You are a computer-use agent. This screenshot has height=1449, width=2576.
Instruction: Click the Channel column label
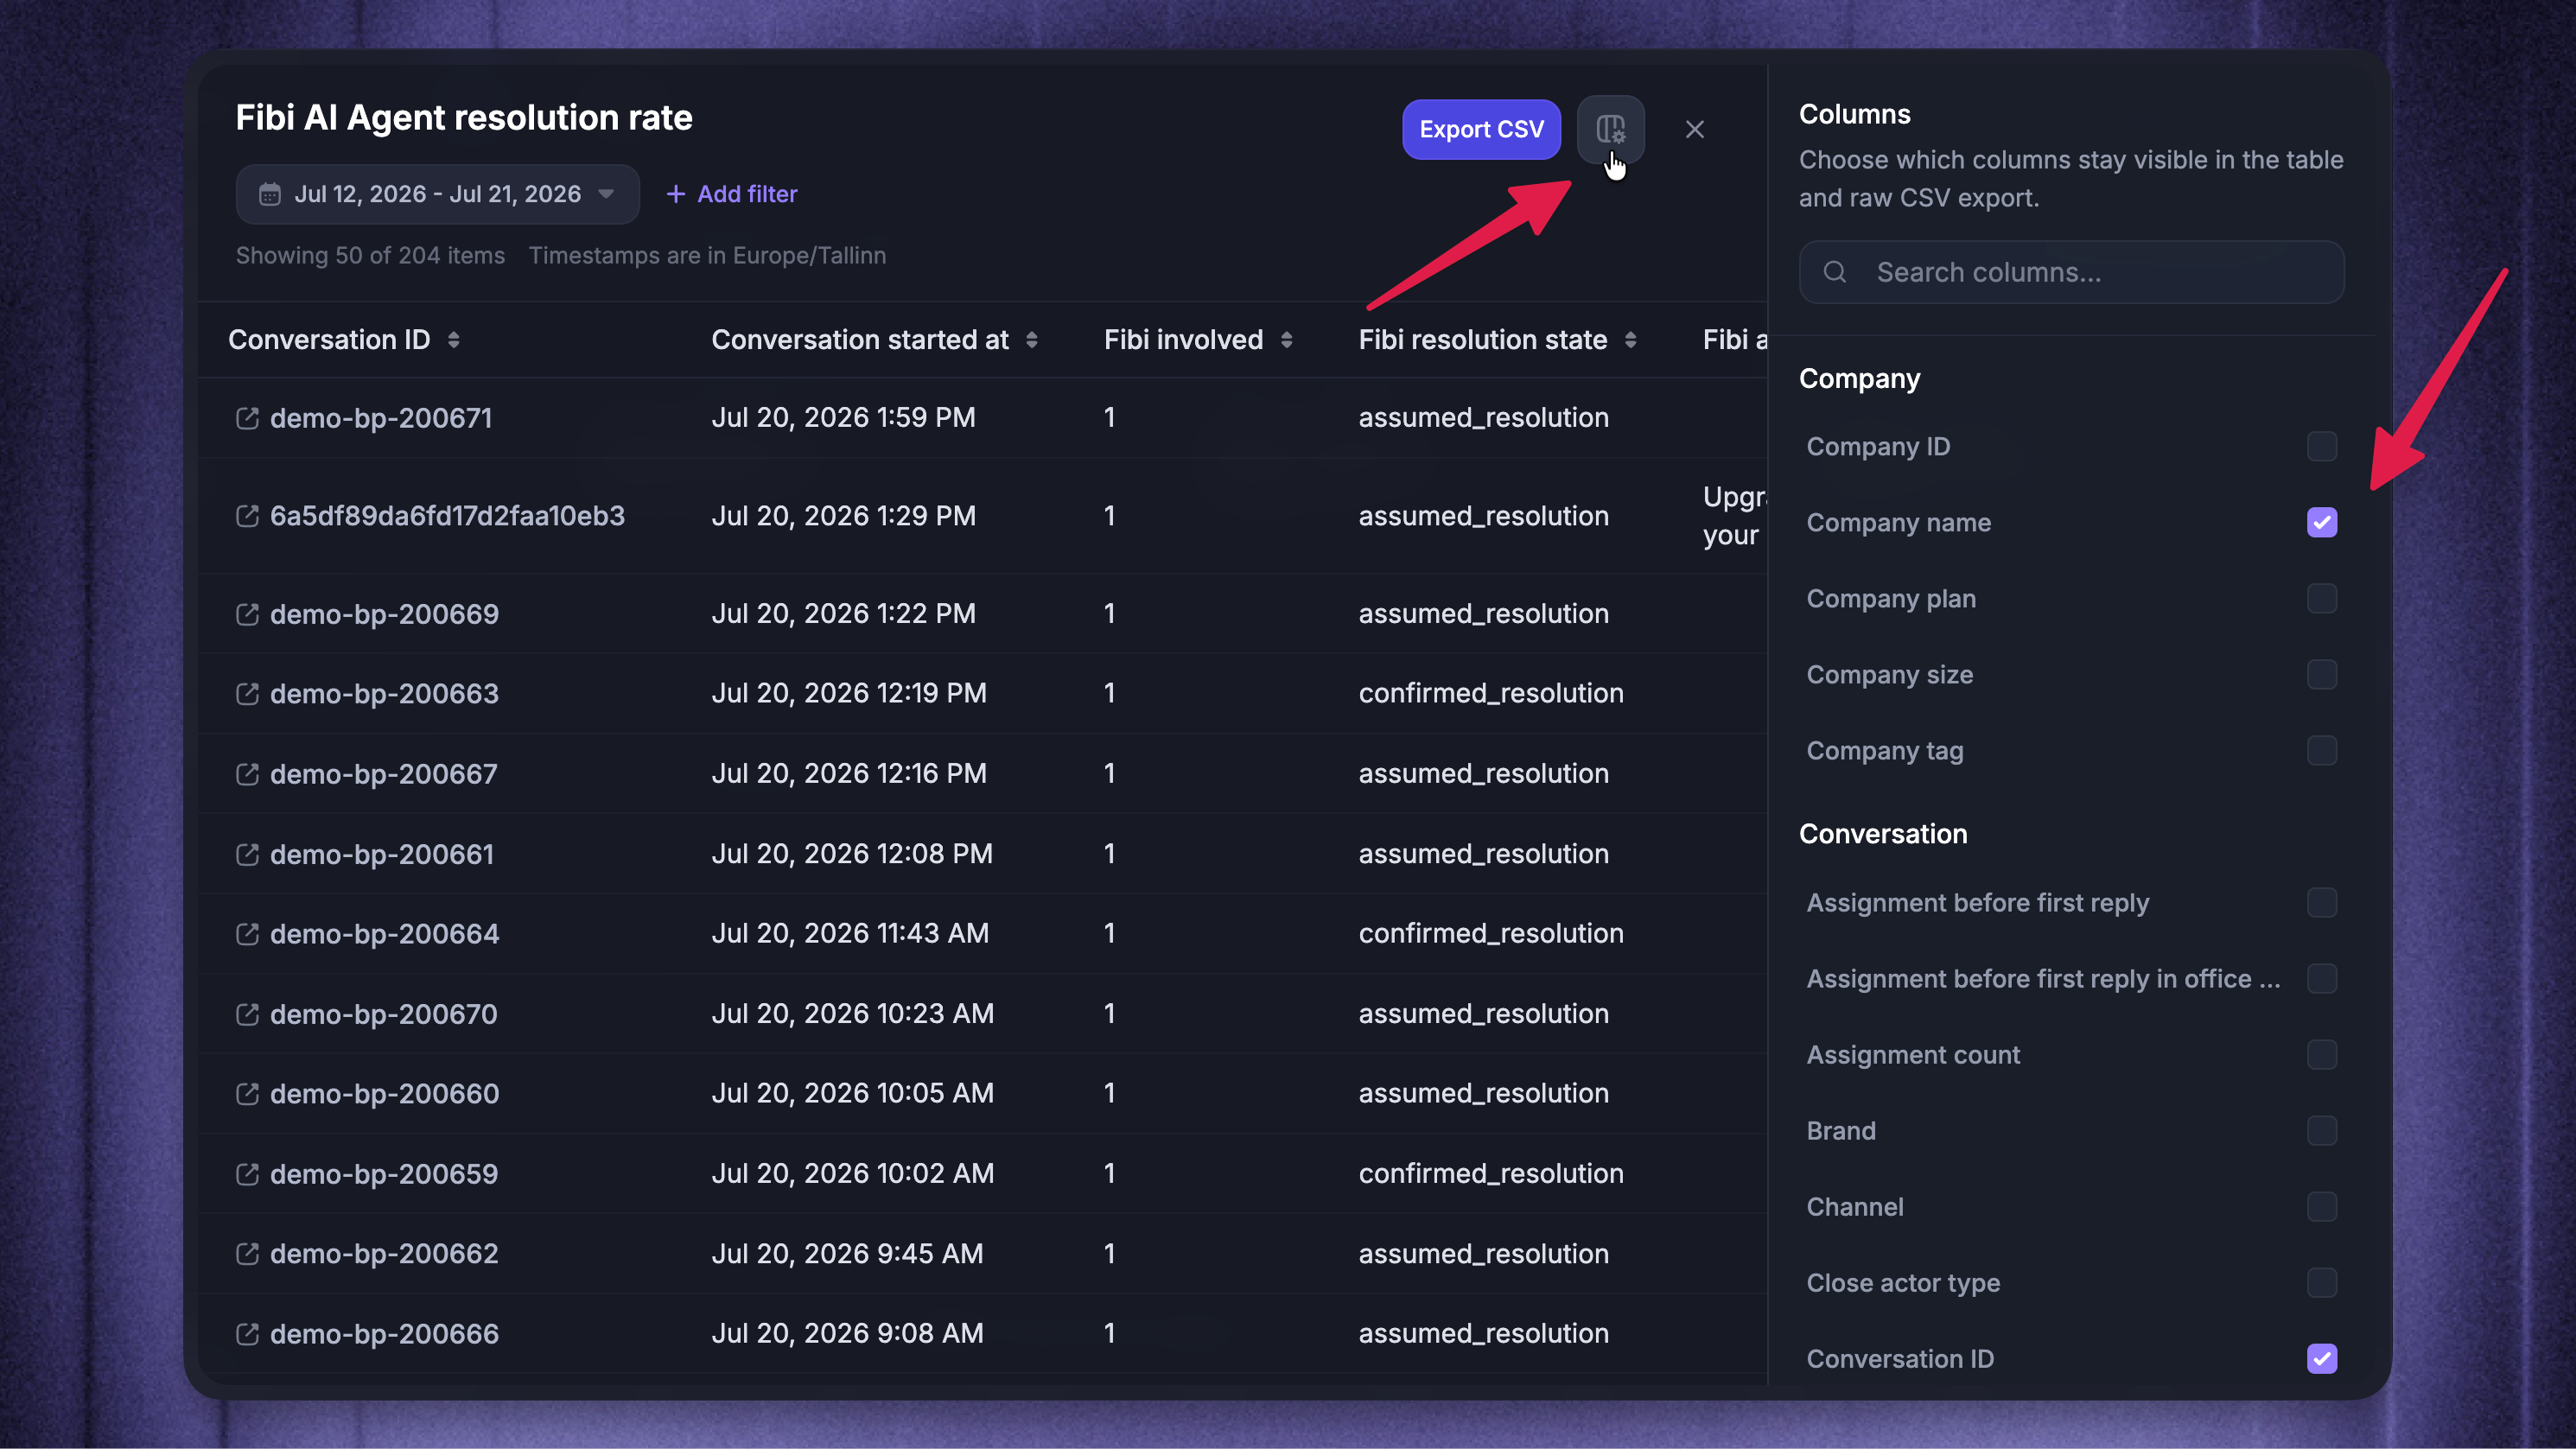(x=1855, y=1207)
